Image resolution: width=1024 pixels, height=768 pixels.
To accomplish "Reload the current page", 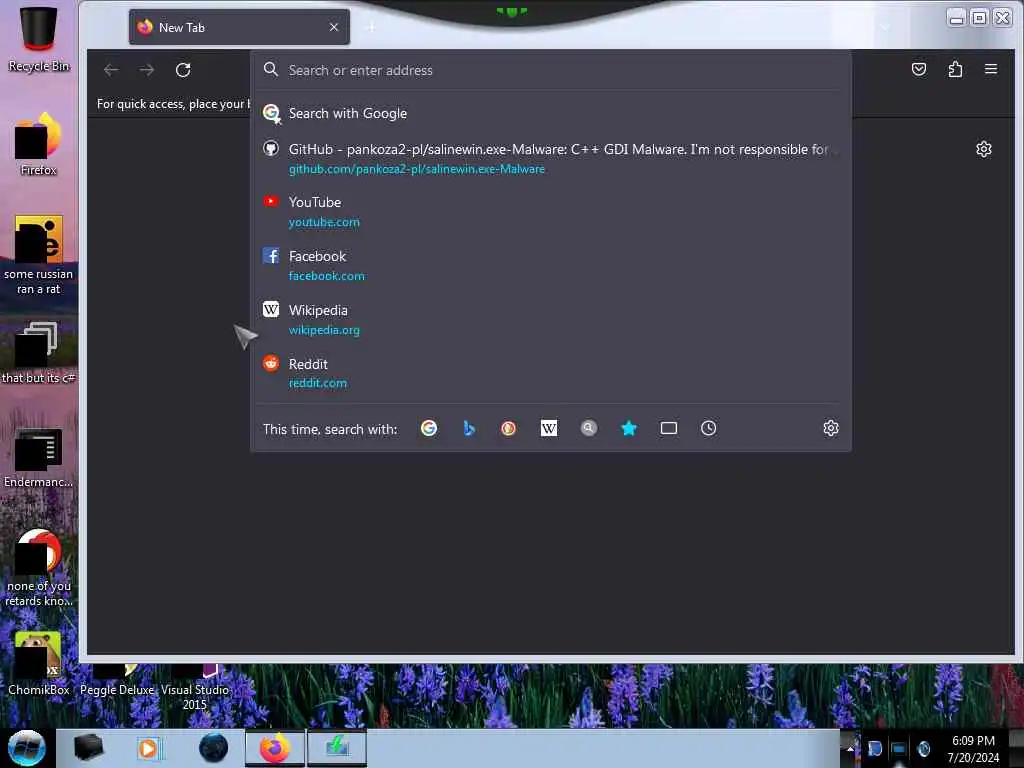I will pos(183,70).
